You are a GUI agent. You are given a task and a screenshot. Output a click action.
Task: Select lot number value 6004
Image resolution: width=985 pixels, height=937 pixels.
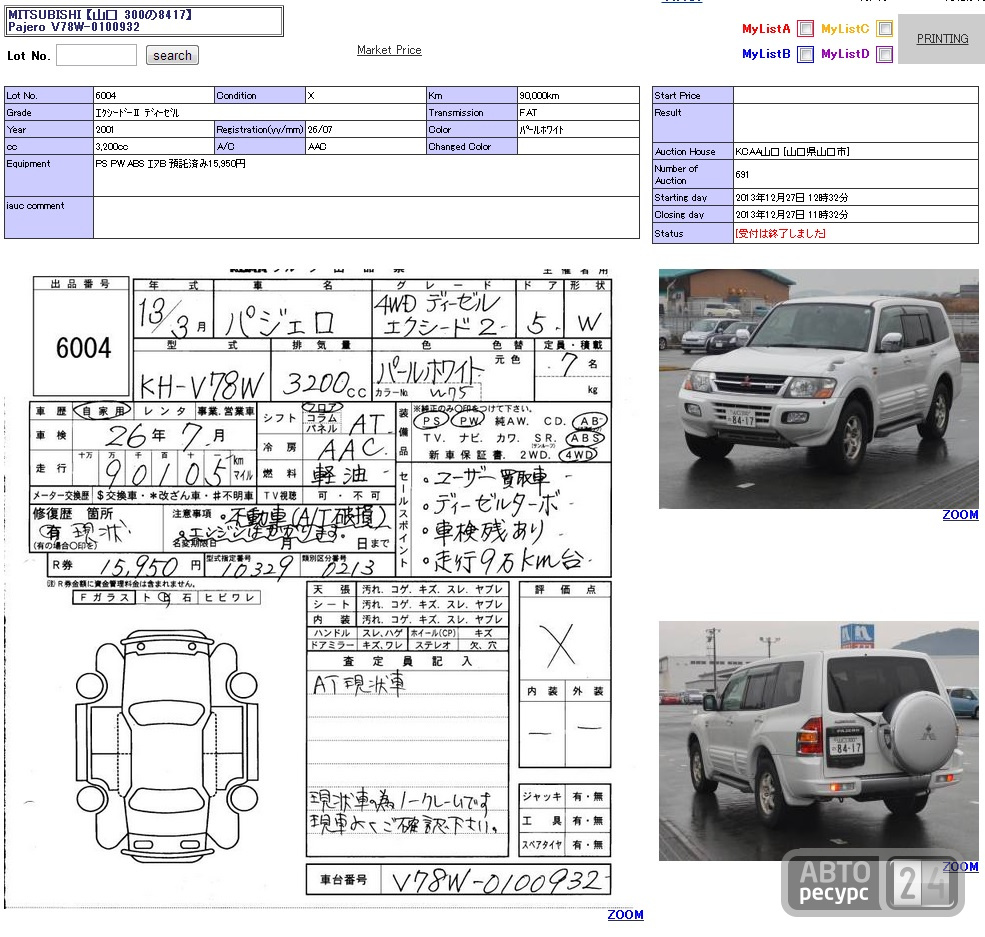106,95
